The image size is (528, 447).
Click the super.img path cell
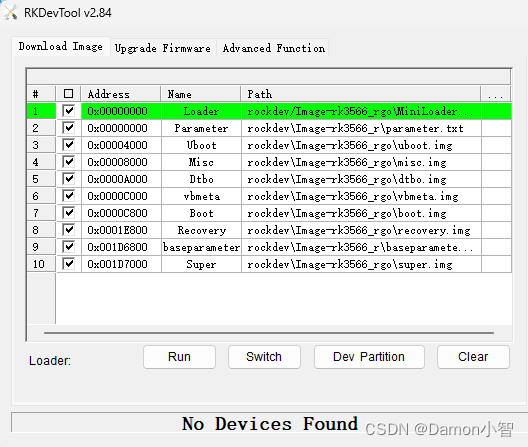[x=361, y=264]
